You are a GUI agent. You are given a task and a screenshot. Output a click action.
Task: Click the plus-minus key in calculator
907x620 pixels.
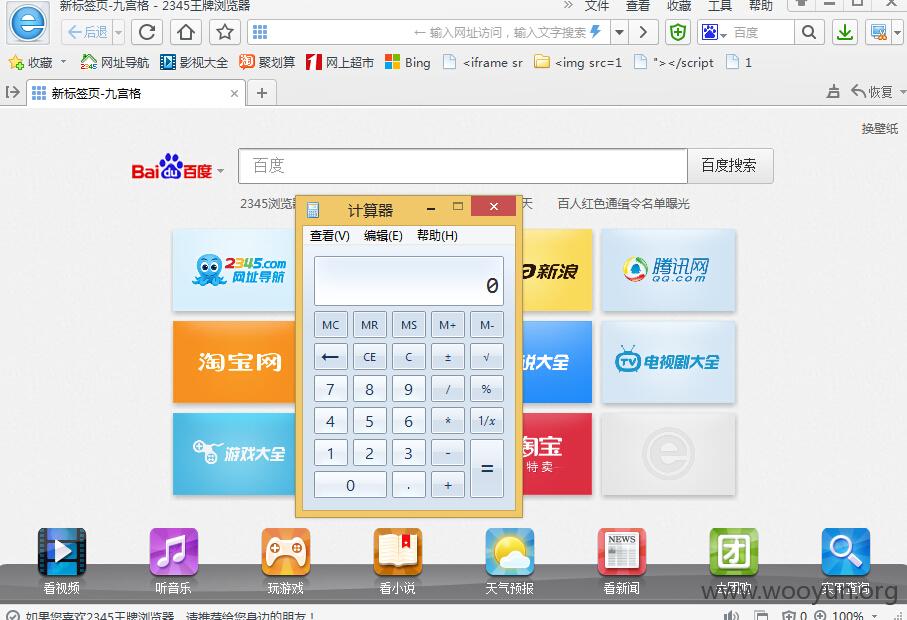447,357
